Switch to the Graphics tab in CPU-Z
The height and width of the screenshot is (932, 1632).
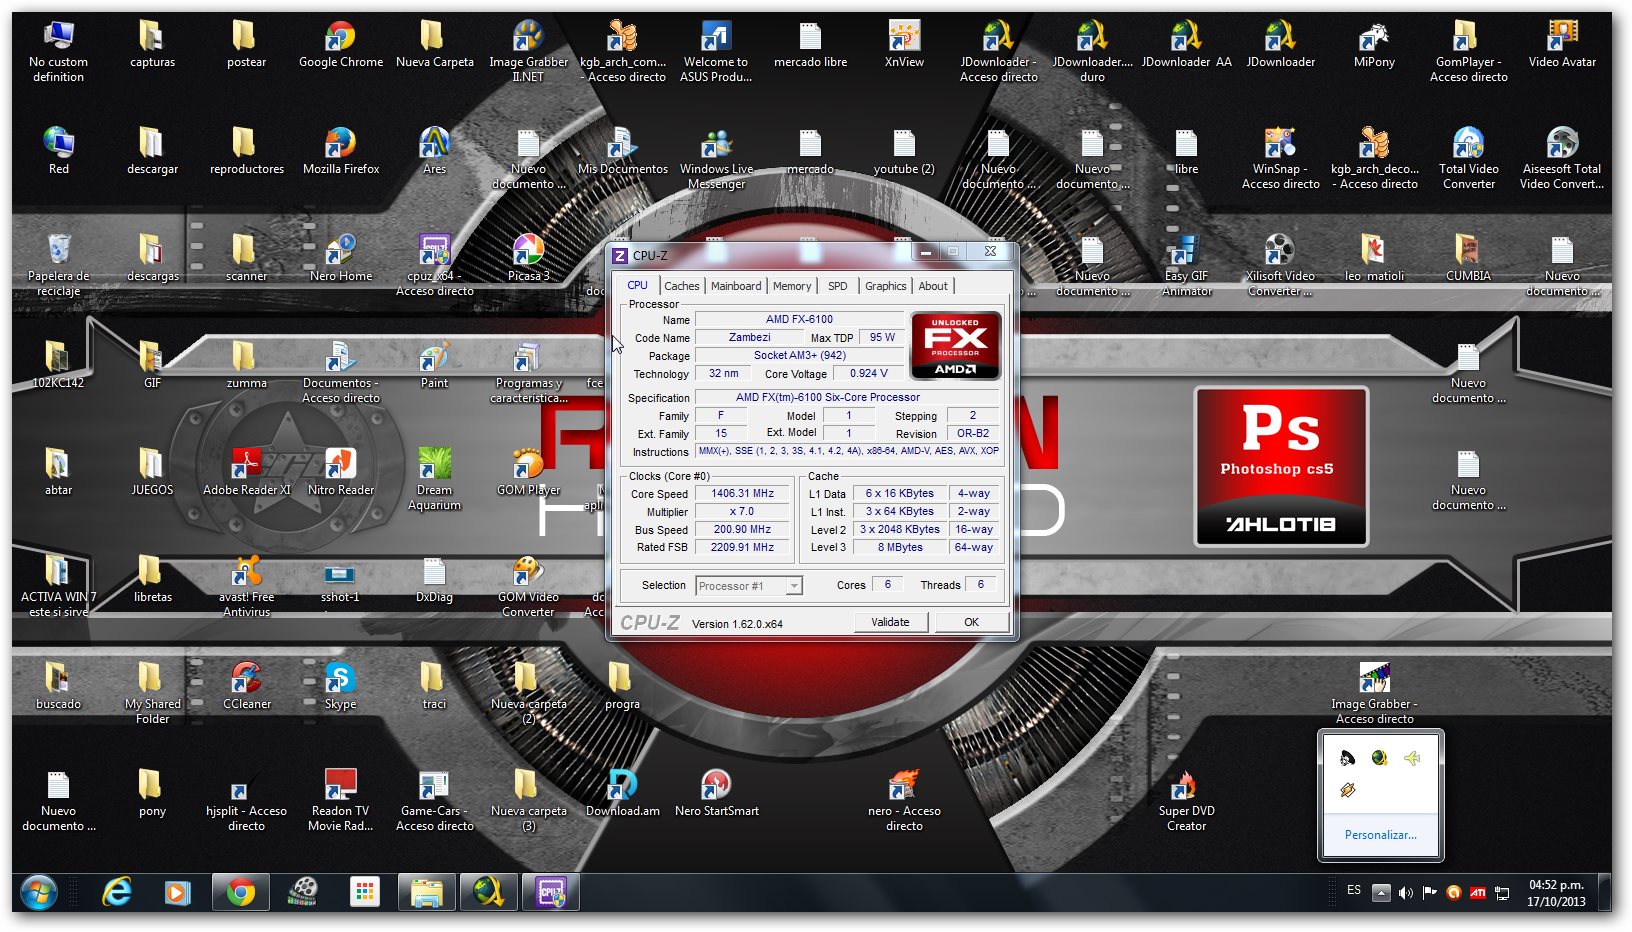tap(886, 286)
